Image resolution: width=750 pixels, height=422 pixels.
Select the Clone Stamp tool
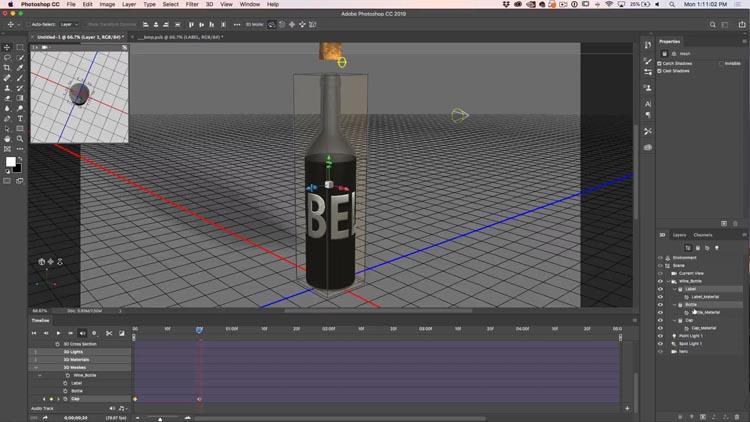click(7, 88)
